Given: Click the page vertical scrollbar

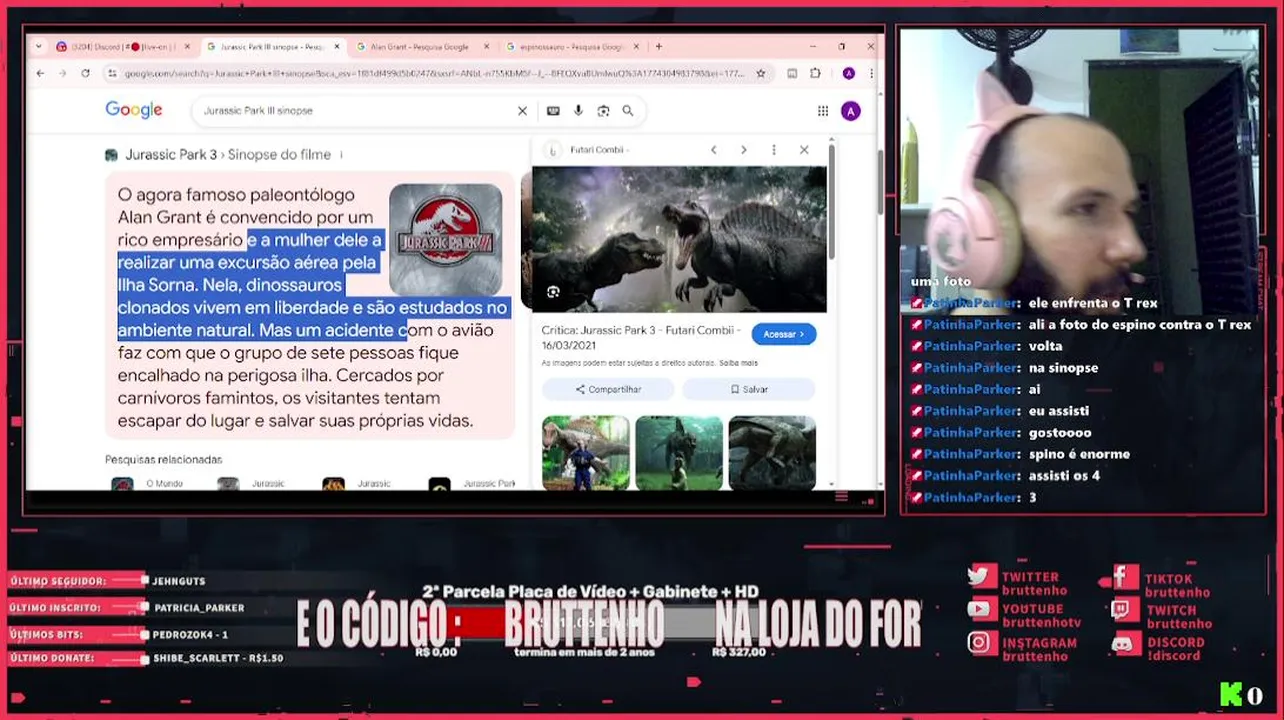Looking at the screenshot, I should point(880,181).
